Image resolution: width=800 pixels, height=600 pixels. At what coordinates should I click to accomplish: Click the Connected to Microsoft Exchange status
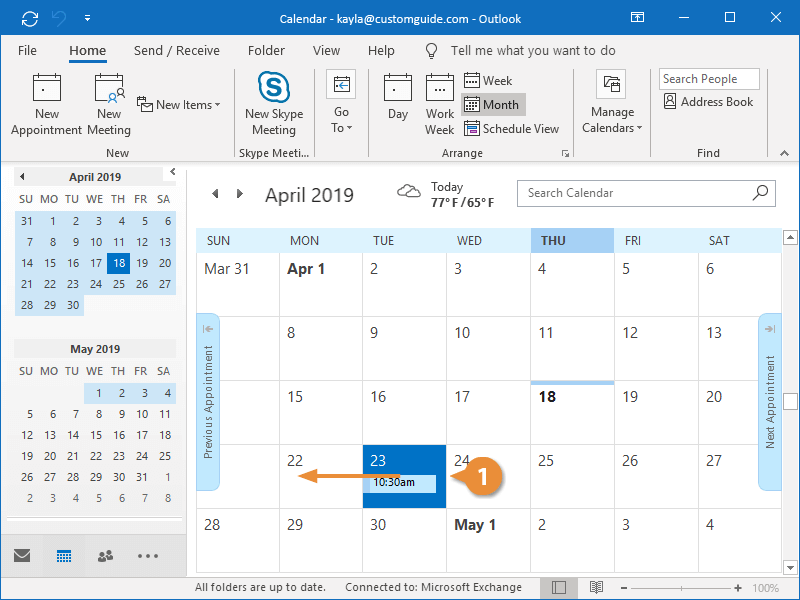(x=433, y=587)
